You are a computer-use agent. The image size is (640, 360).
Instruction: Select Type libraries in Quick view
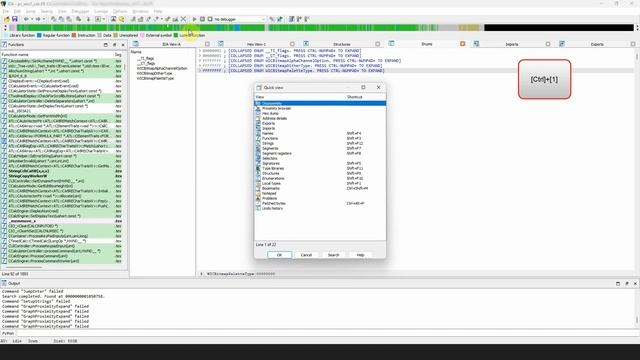[x=320, y=168]
